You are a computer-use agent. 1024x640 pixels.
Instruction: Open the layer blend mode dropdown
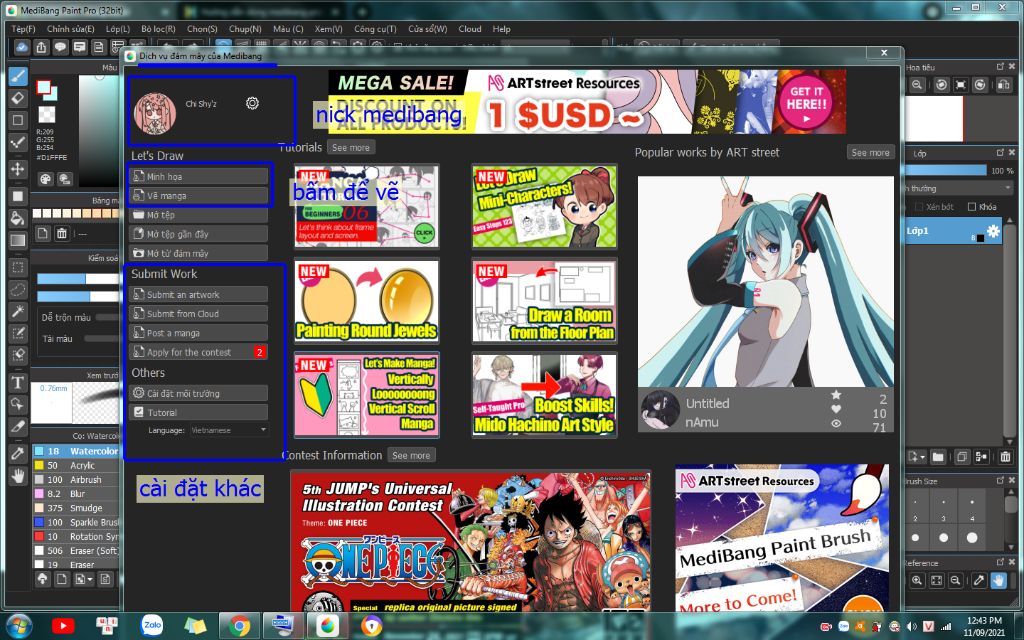tap(959, 188)
